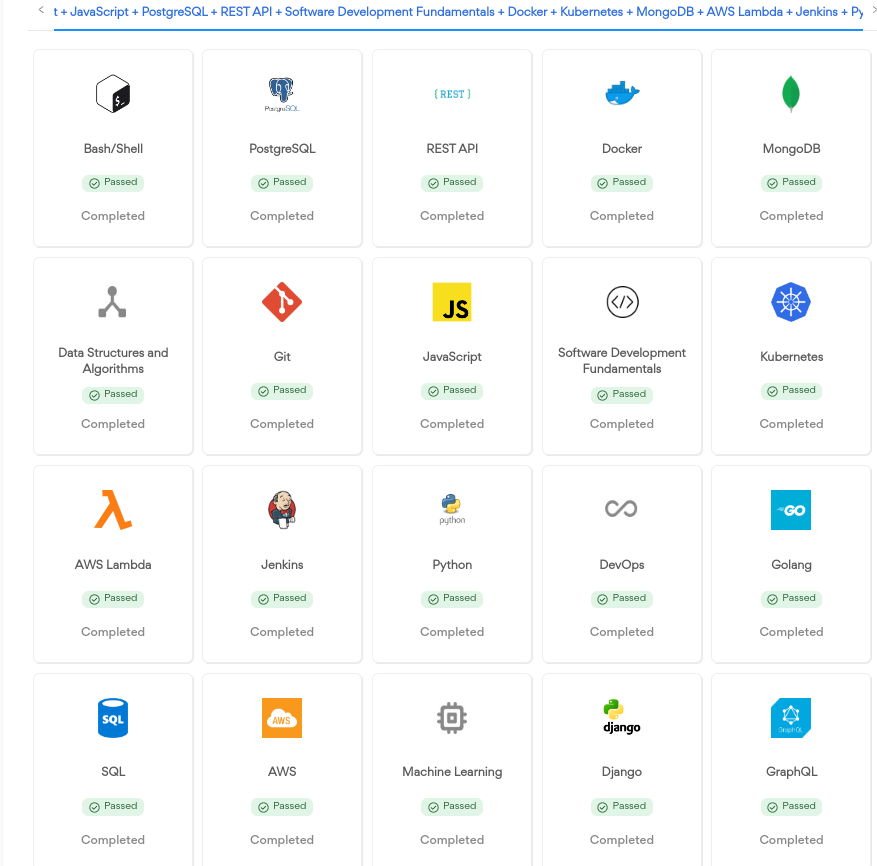The width and height of the screenshot is (877, 866).
Task: Click the Passed badge on REST API card
Action: pyautogui.click(x=452, y=182)
